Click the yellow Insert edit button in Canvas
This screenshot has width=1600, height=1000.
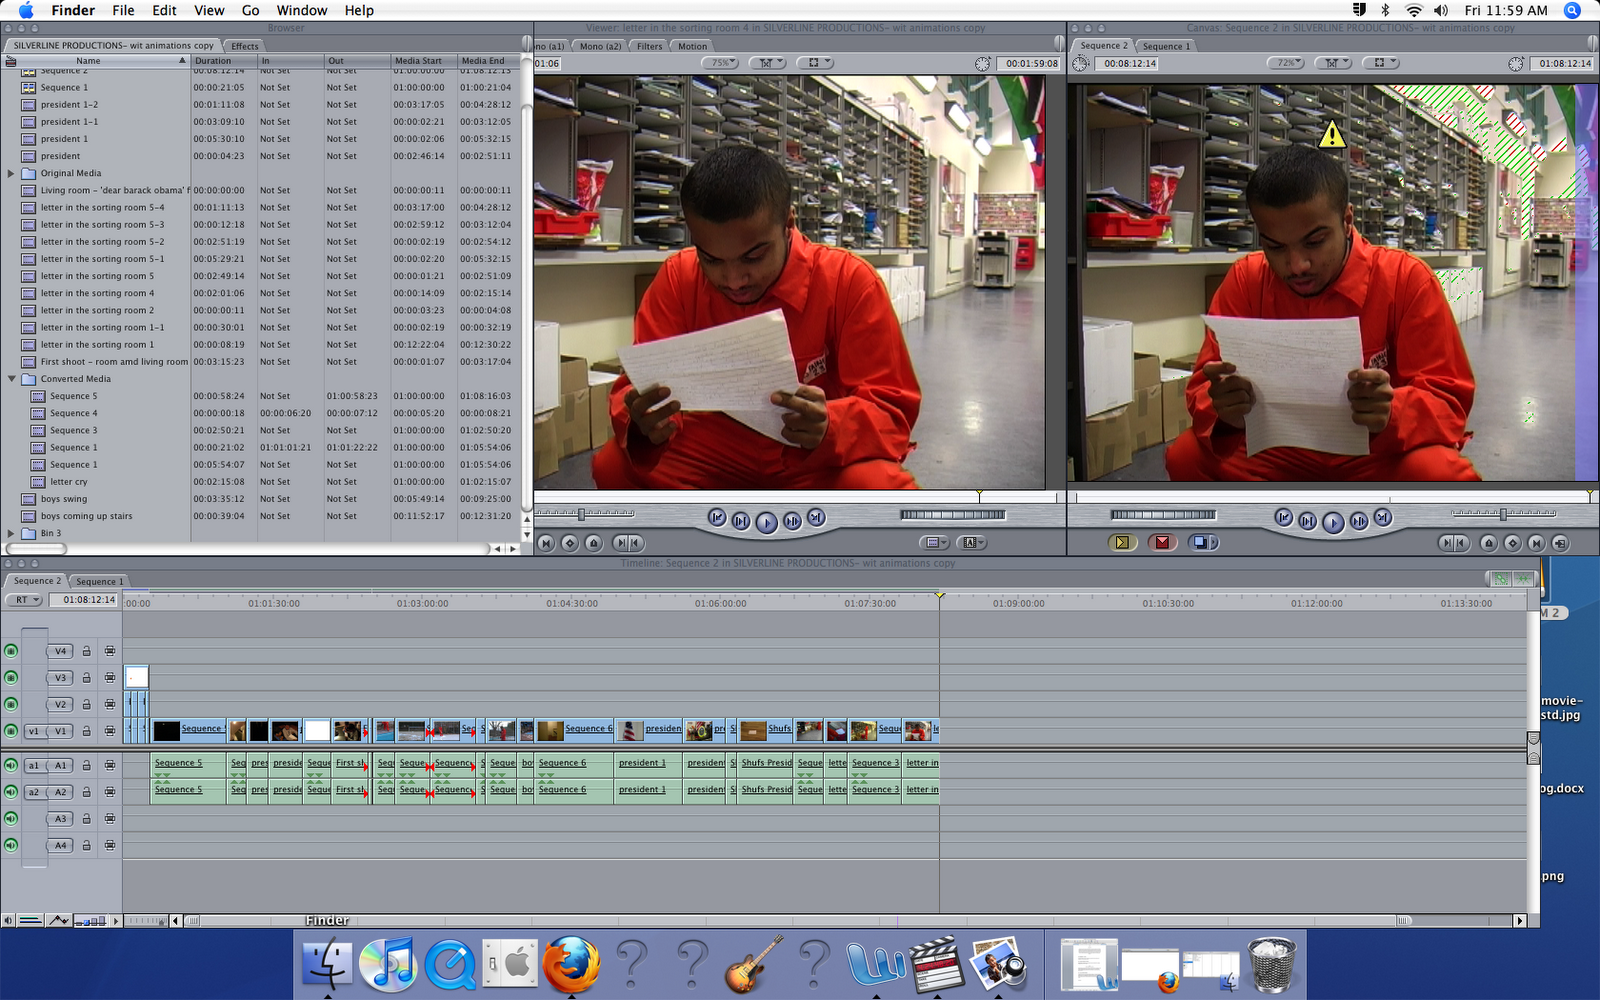pyautogui.click(x=1122, y=543)
